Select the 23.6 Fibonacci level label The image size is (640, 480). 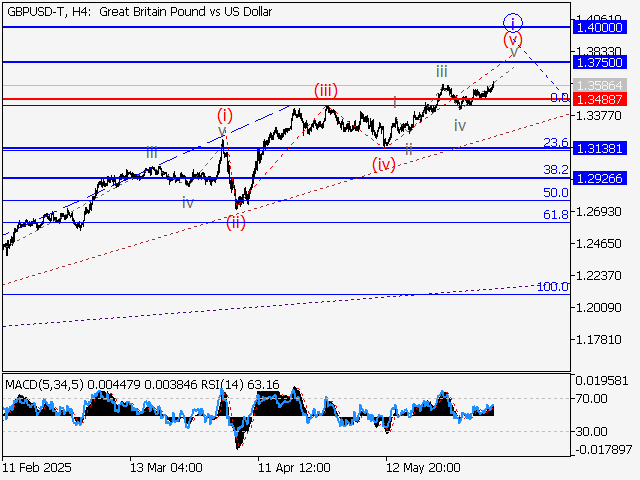click(556, 143)
